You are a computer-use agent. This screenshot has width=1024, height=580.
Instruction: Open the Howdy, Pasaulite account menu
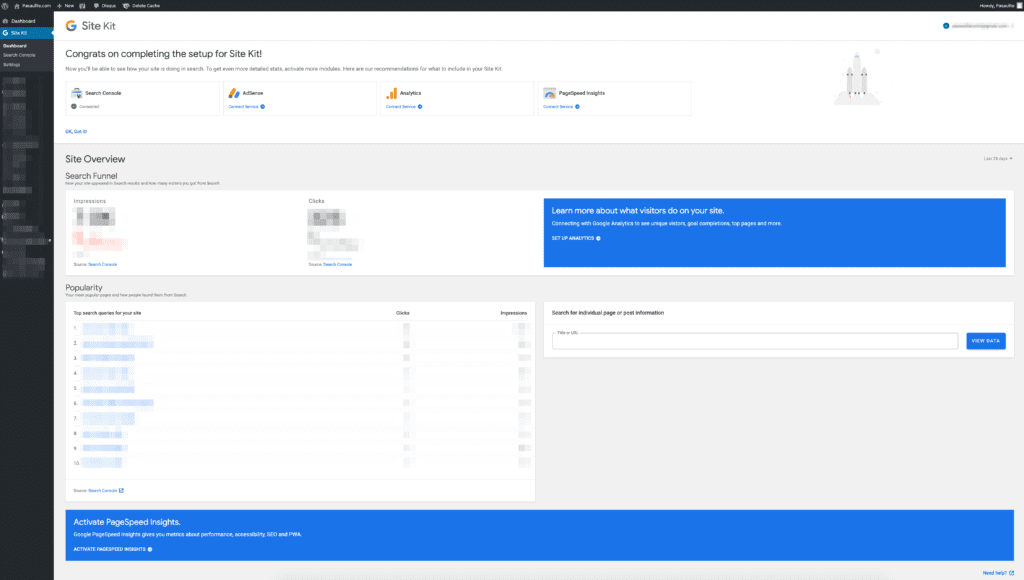1000,5
